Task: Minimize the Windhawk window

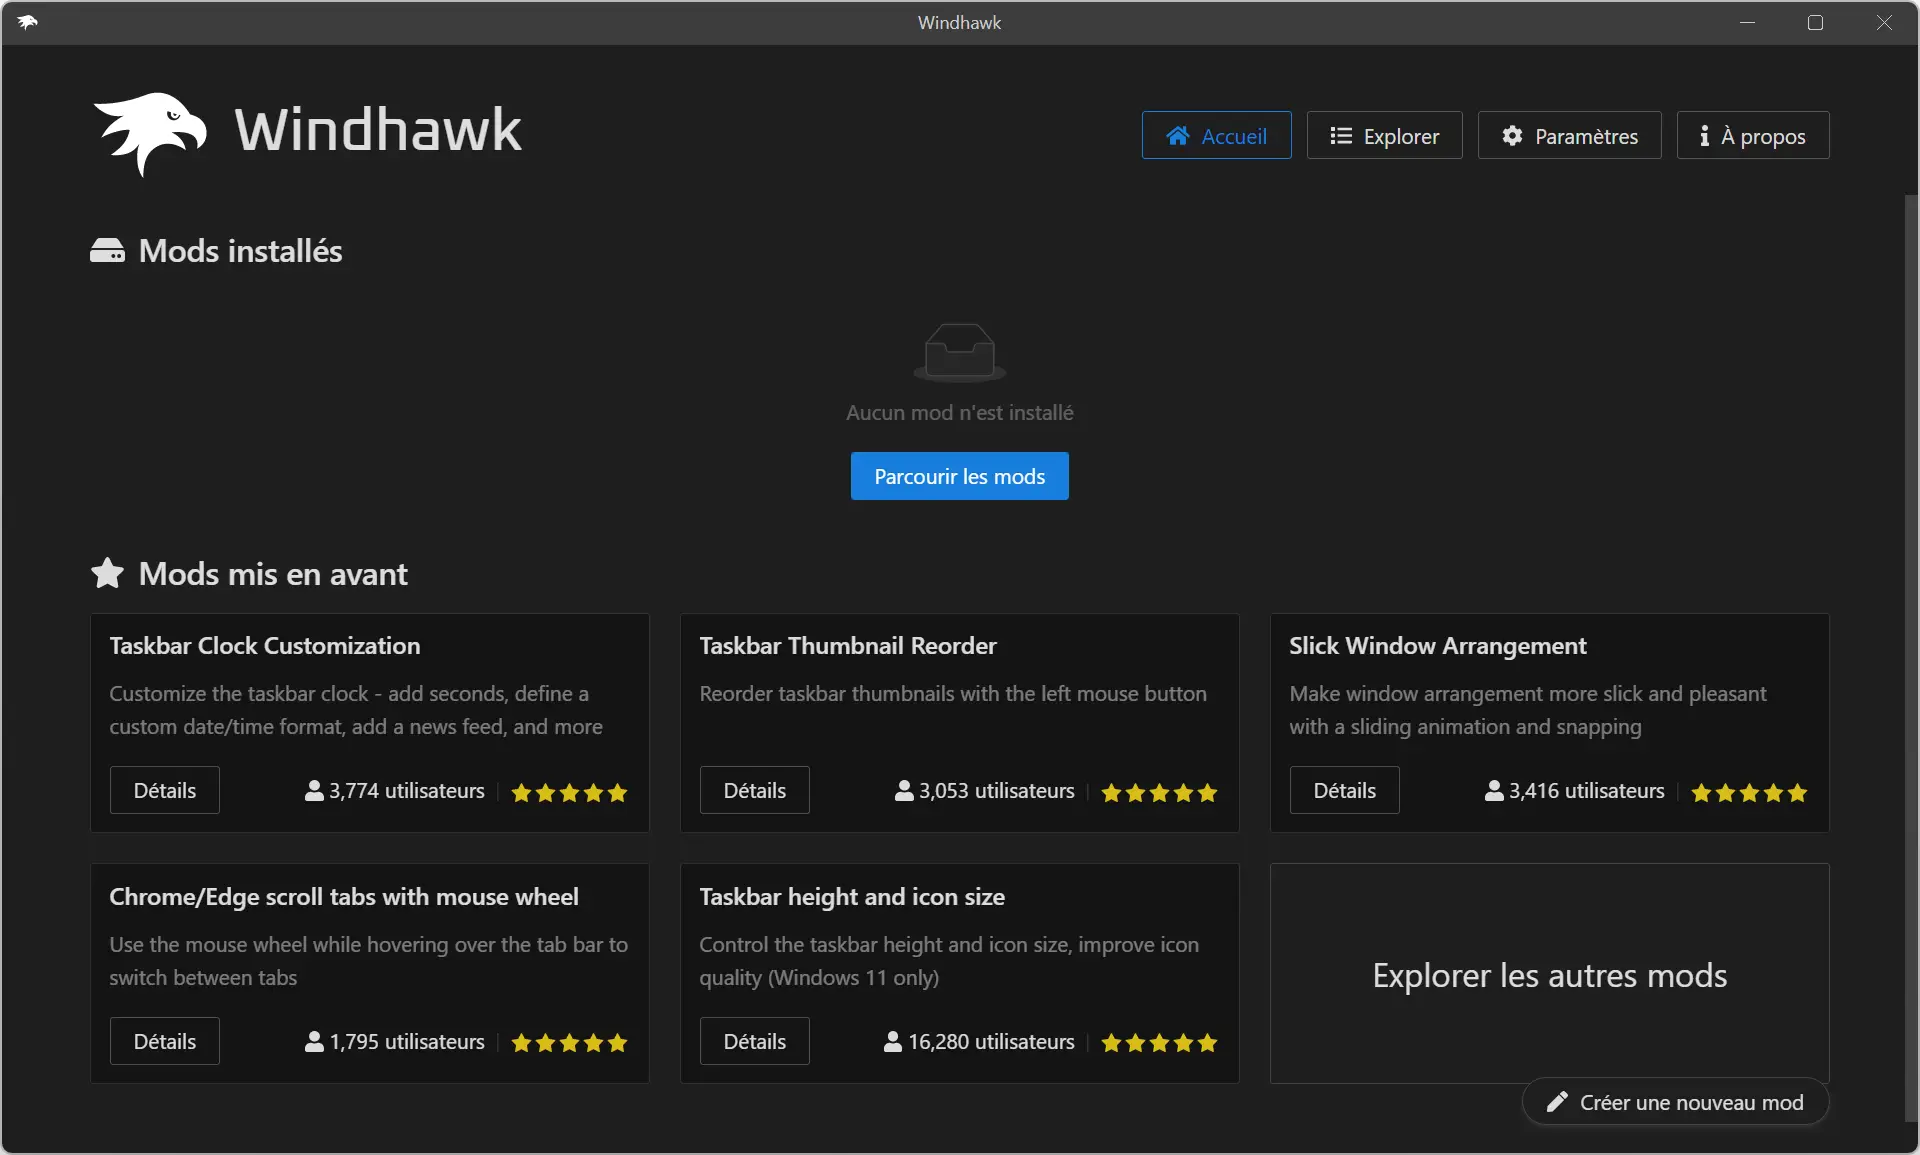Action: pos(1747,22)
